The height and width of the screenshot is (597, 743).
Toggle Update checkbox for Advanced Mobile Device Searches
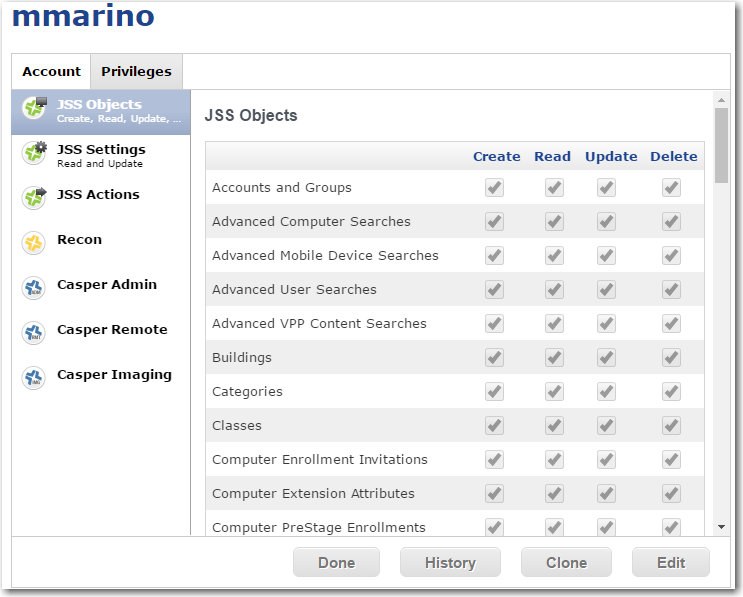[x=607, y=256]
